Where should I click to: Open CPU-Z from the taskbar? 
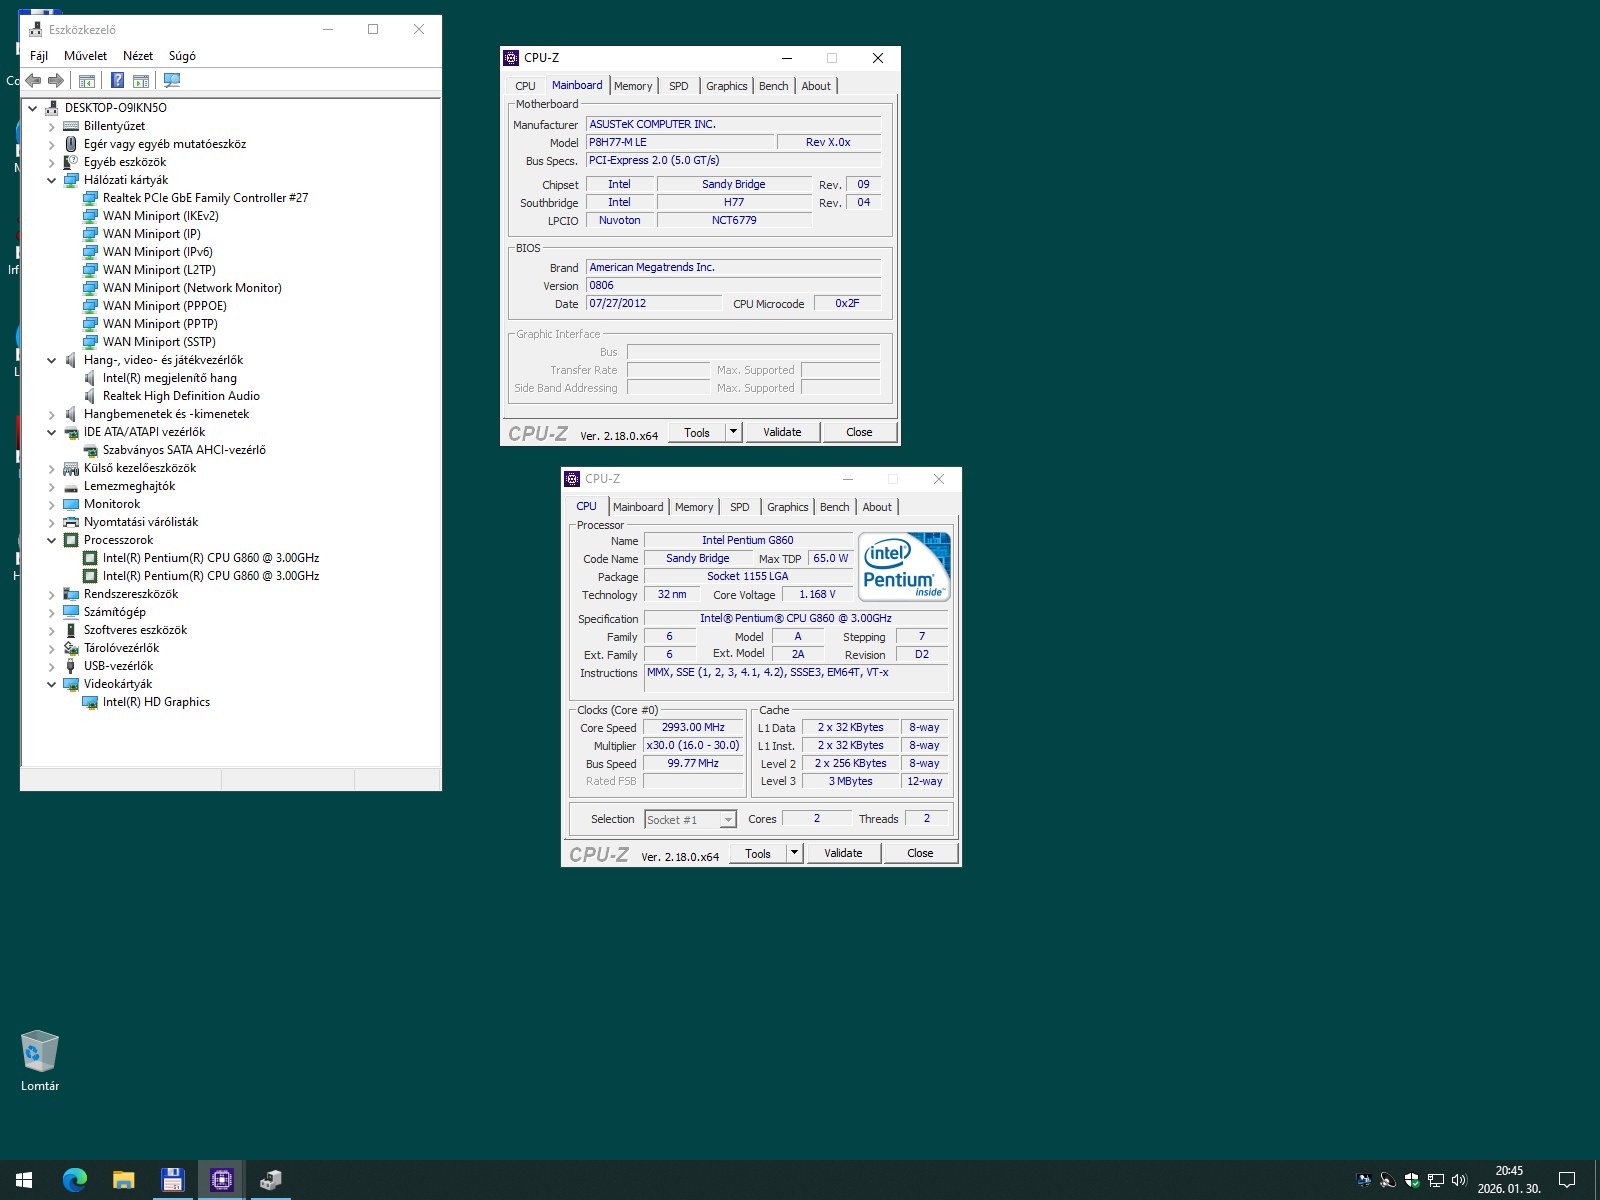(221, 1180)
